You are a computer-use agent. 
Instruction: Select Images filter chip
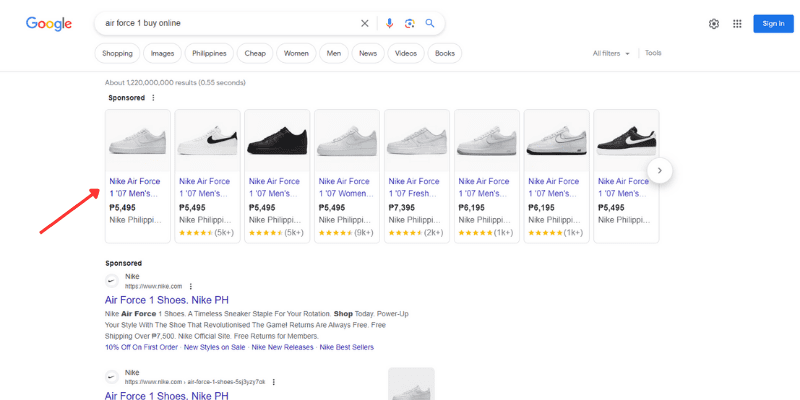162,53
